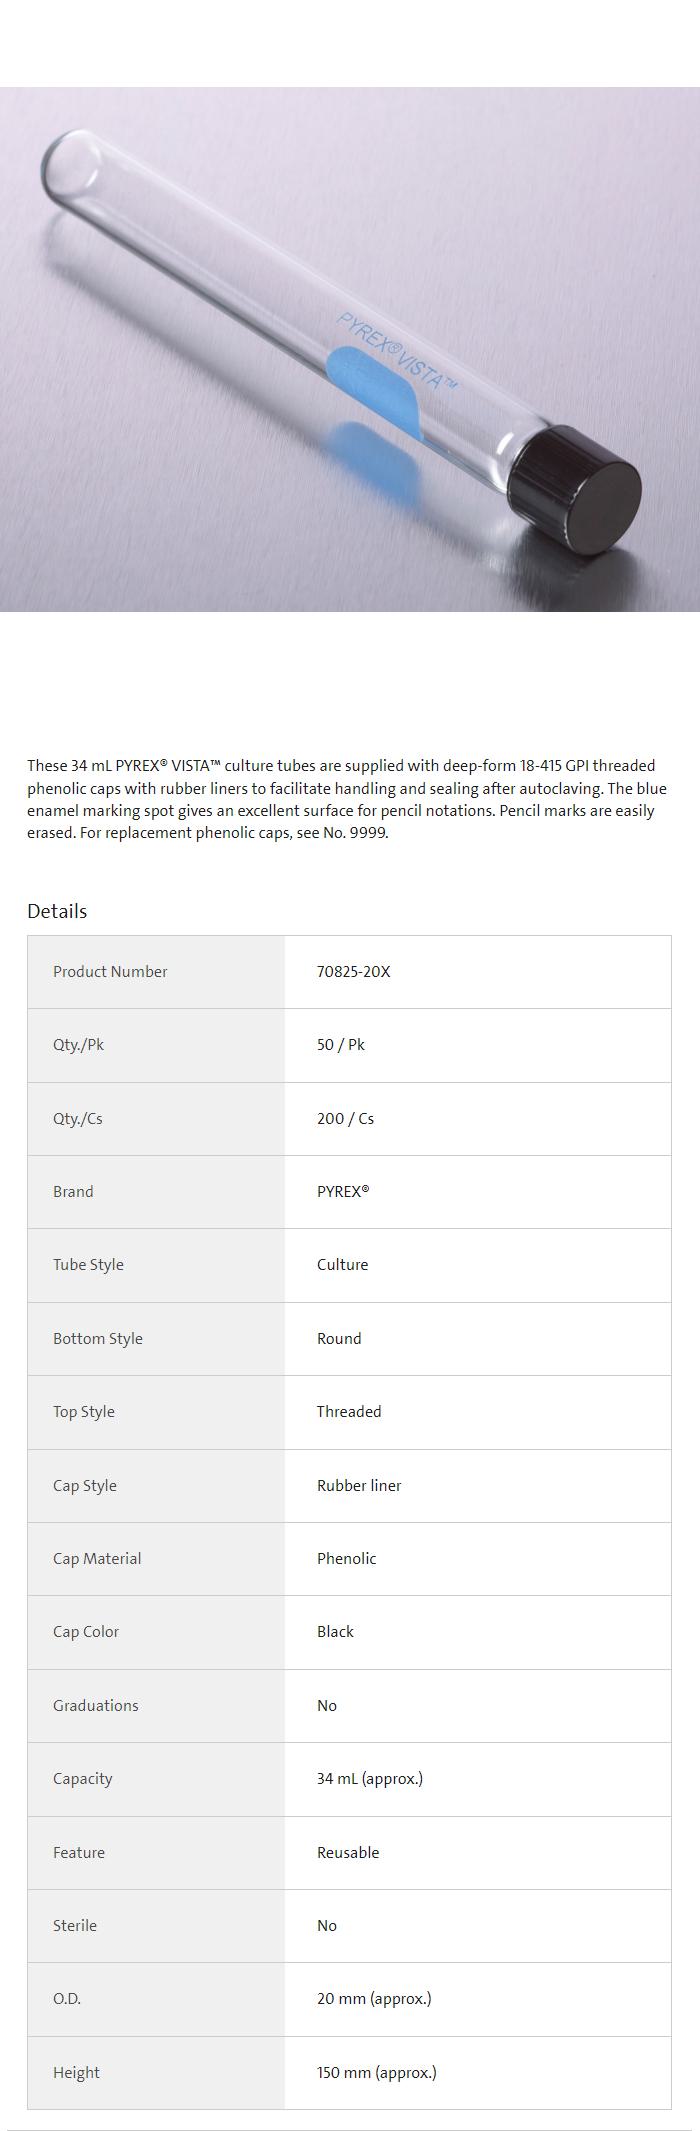Click the Height value 150 mm (approx.)

376,2073
